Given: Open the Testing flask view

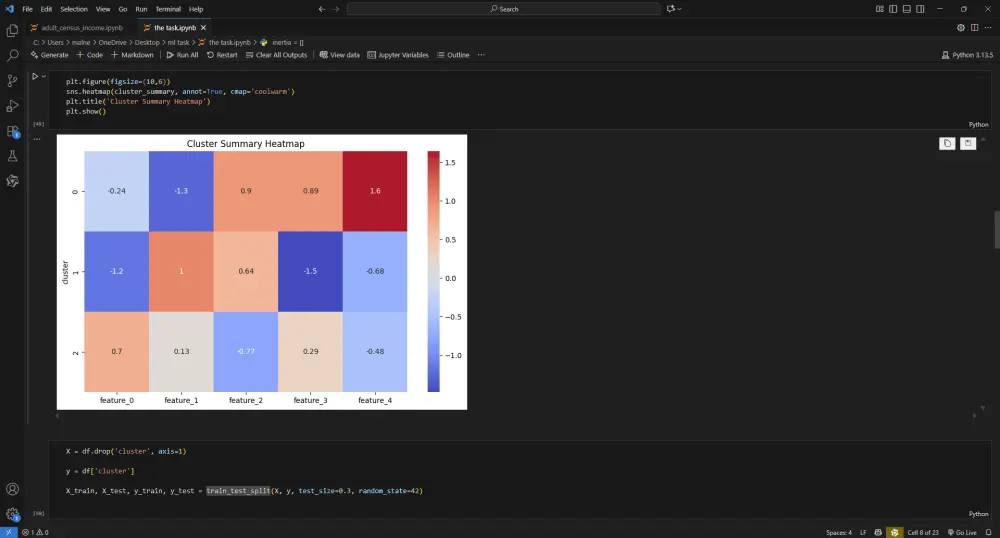Looking at the screenshot, I should click(12, 156).
